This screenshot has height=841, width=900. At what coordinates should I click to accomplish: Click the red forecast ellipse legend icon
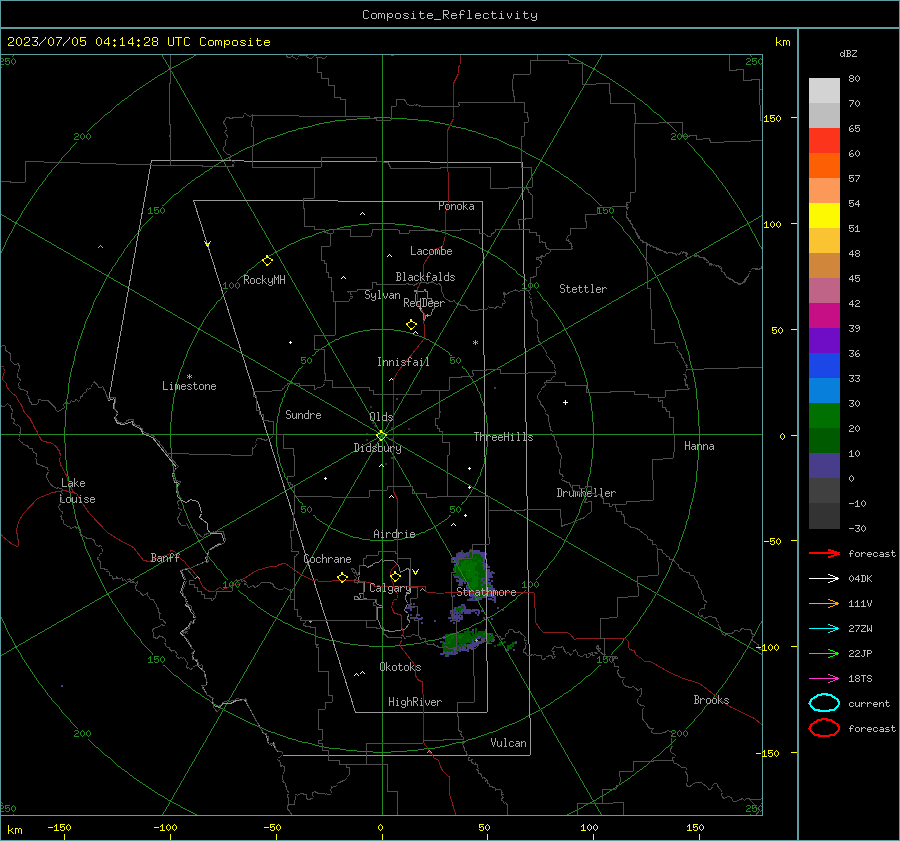[824, 728]
